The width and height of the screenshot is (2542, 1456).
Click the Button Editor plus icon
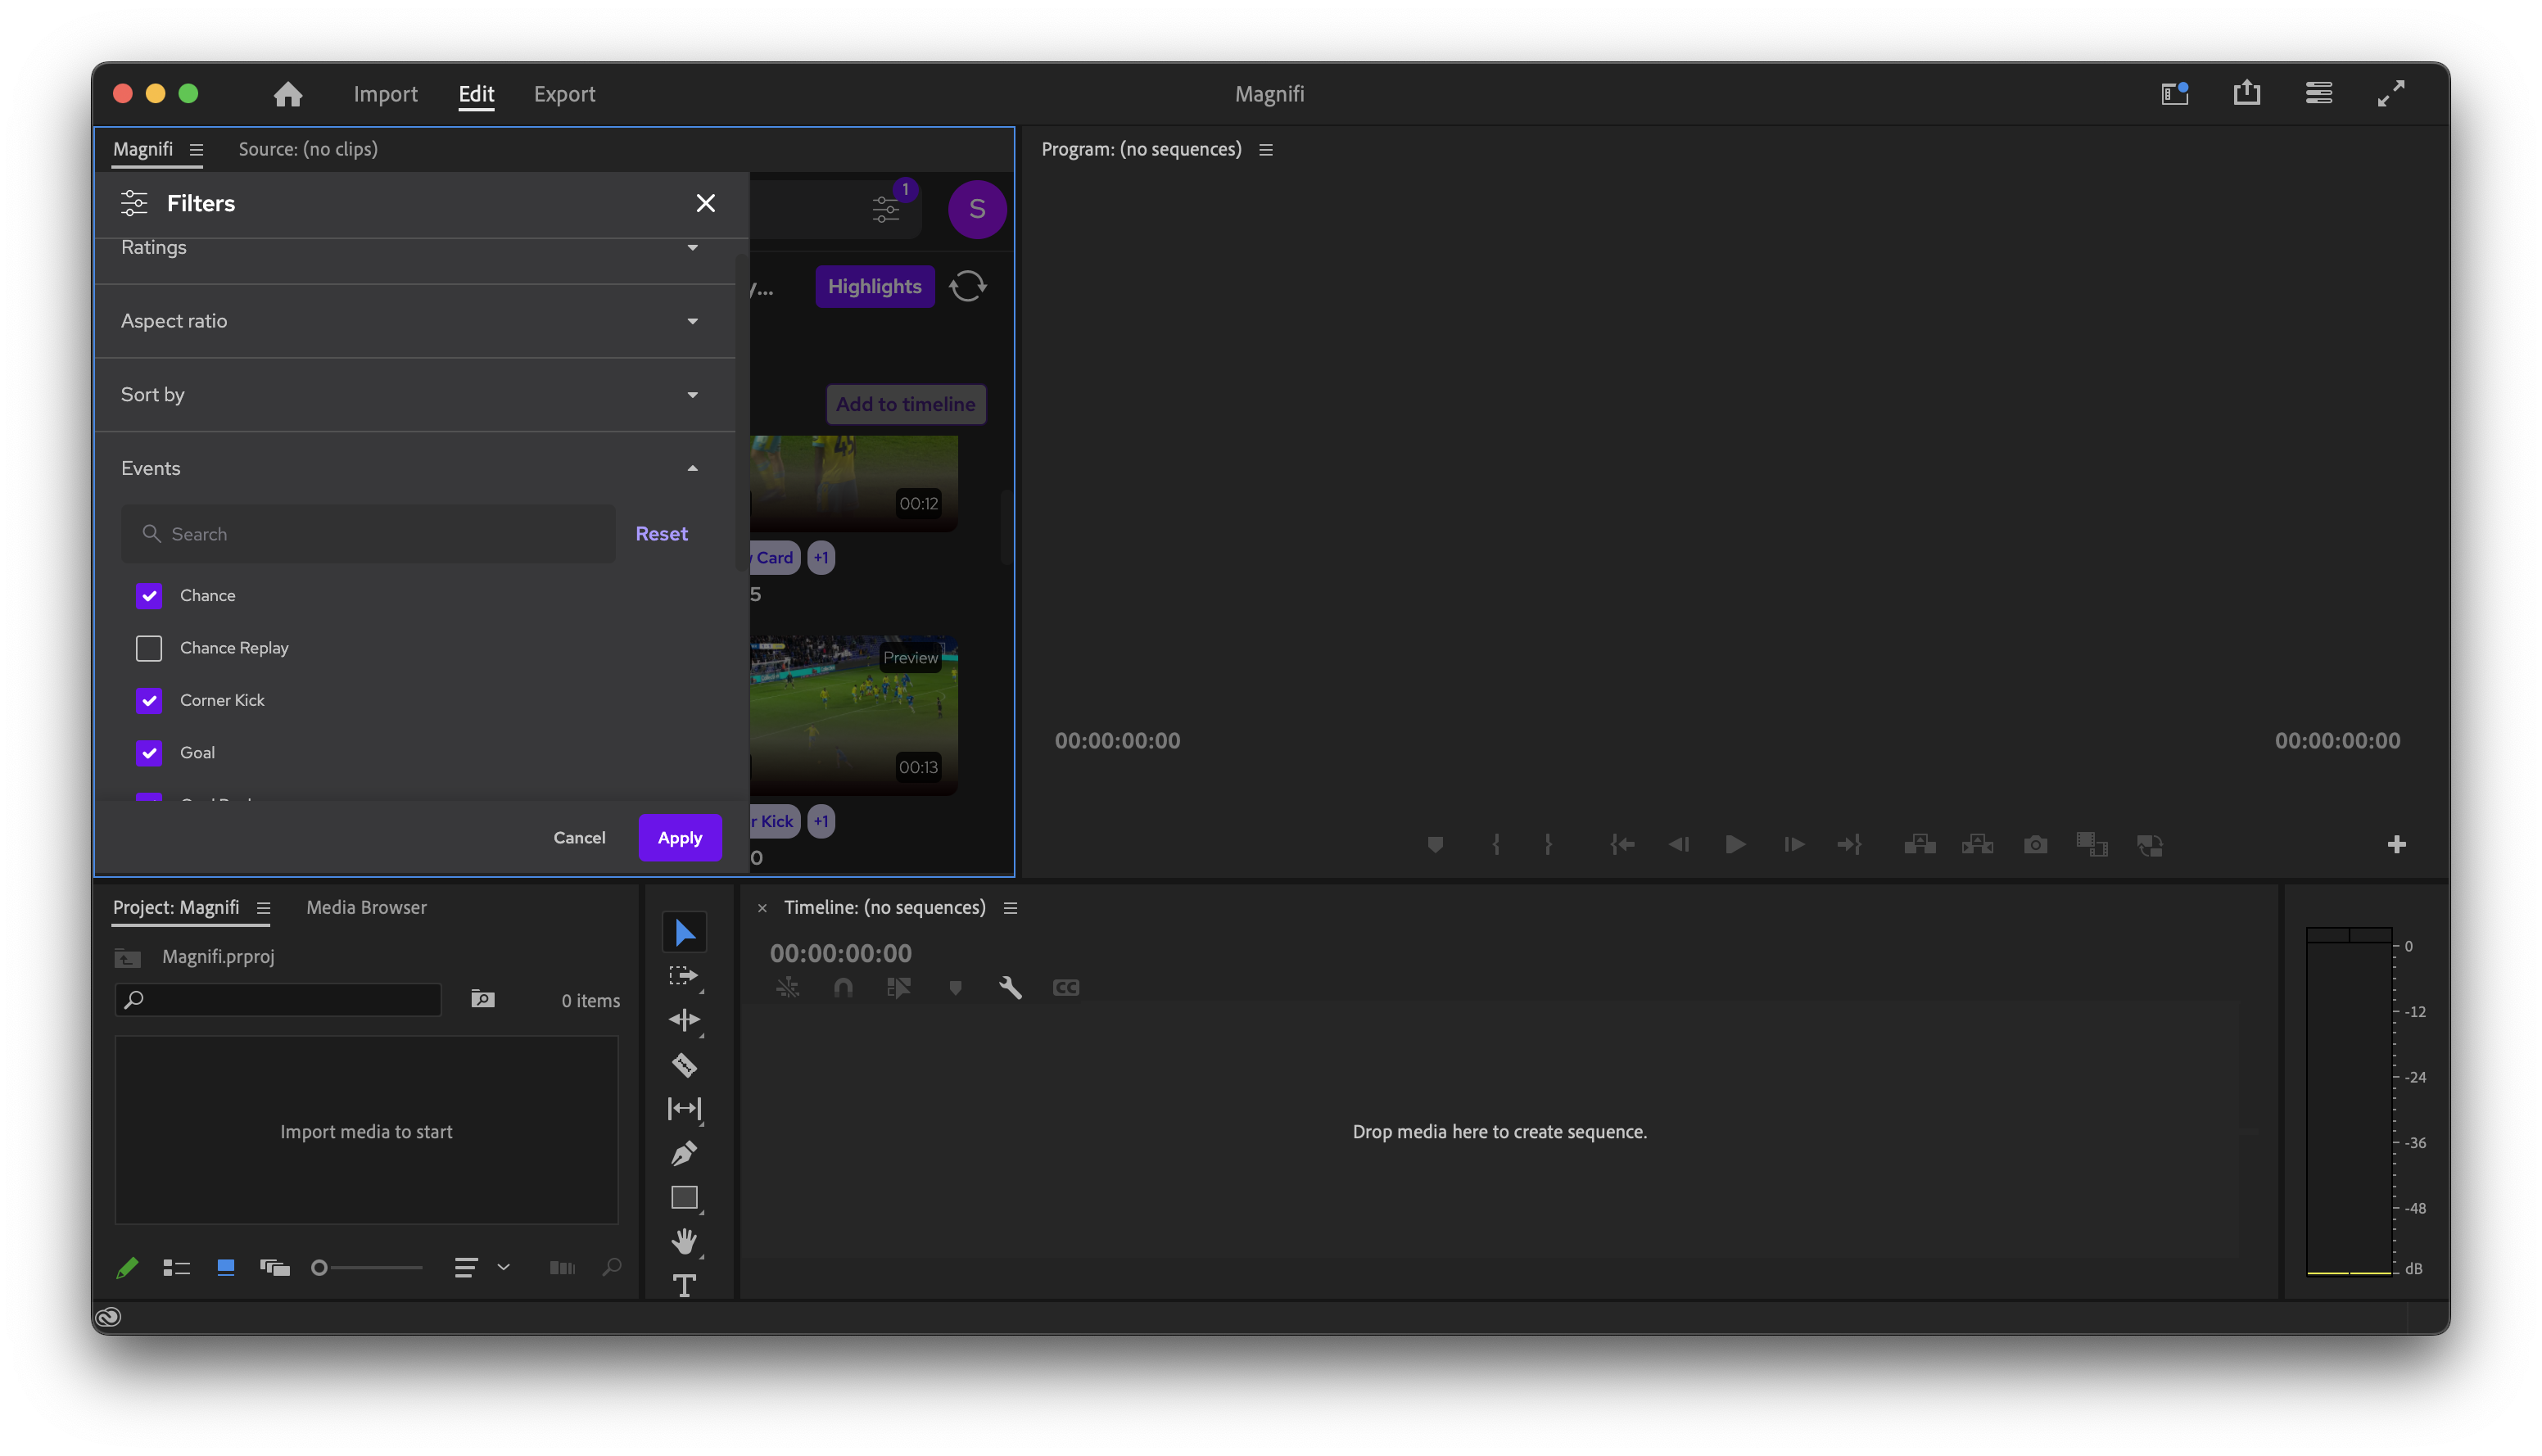click(x=2396, y=844)
